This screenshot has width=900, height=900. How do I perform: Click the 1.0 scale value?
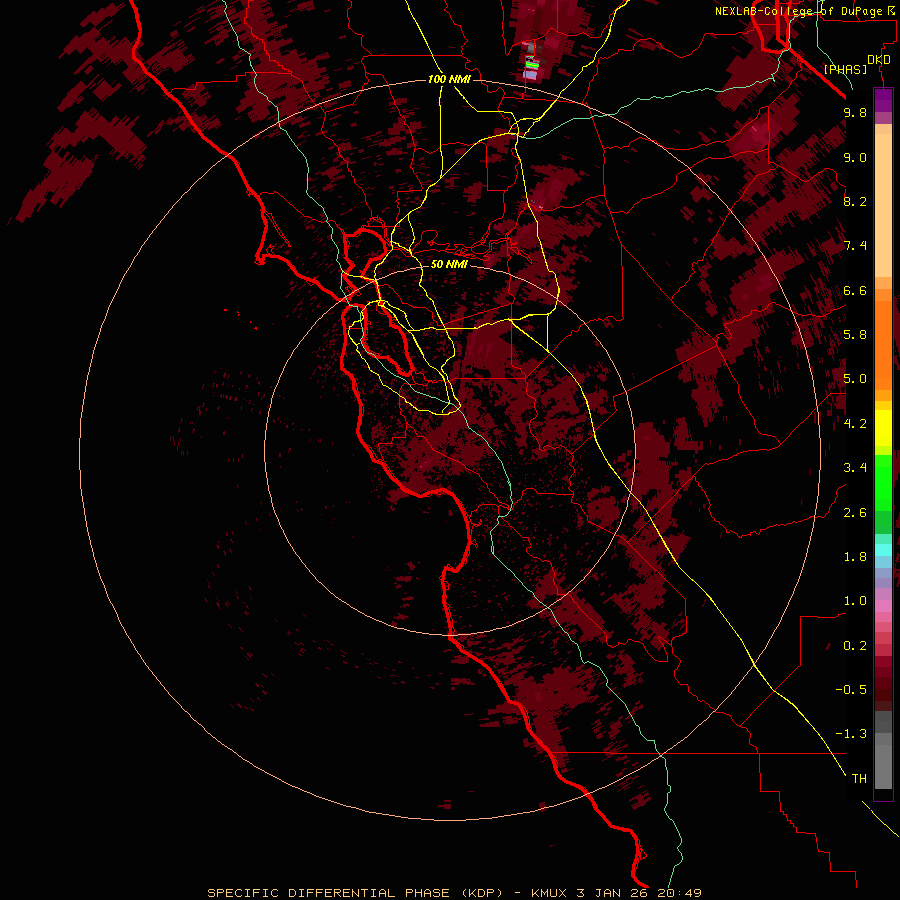(855, 601)
